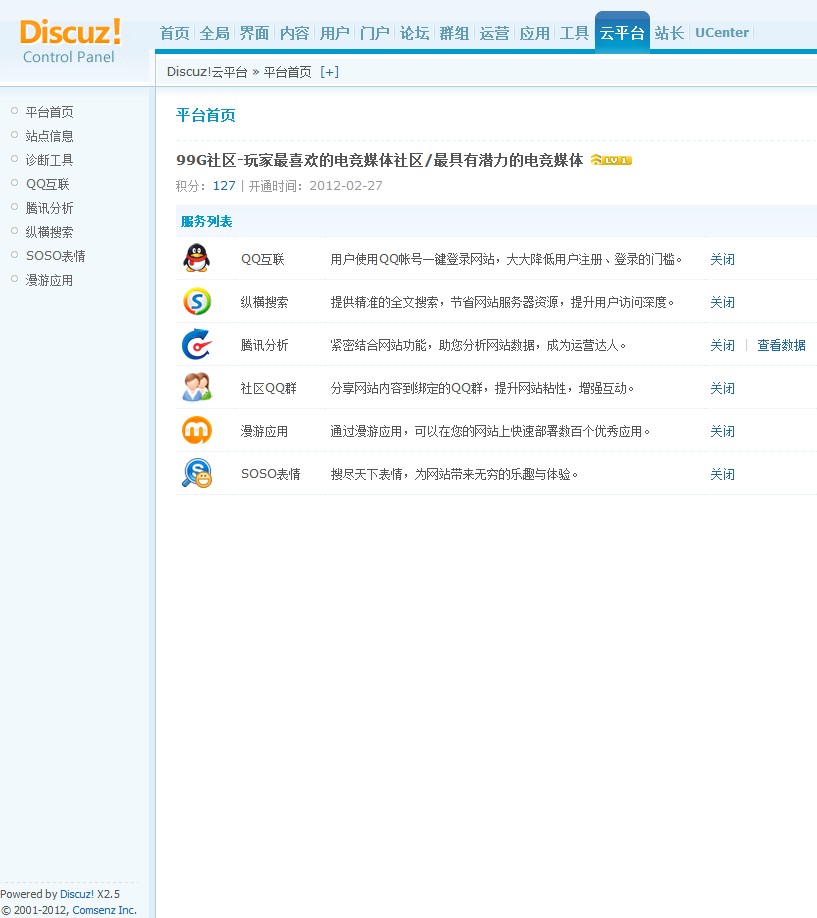Click the 漫游应用 service name in list
817x918 pixels.
(264, 431)
